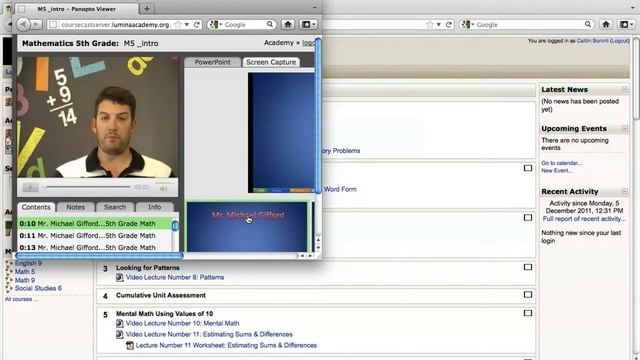Click the Academy breadcrumb link
The width and height of the screenshot is (640, 360).
(x=278, y=43)
